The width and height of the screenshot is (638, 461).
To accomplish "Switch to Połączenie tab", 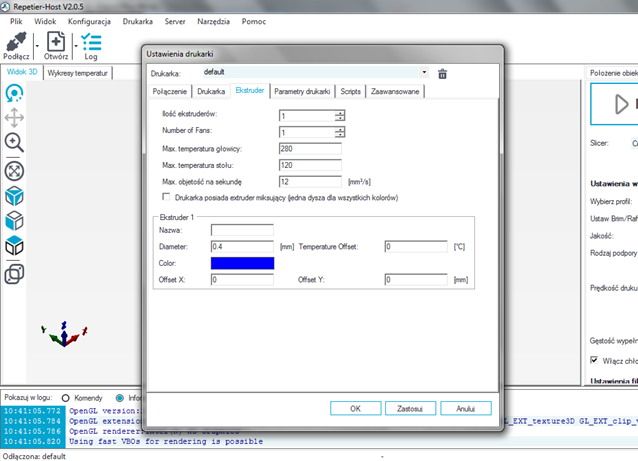I will (x=170, y=92).
